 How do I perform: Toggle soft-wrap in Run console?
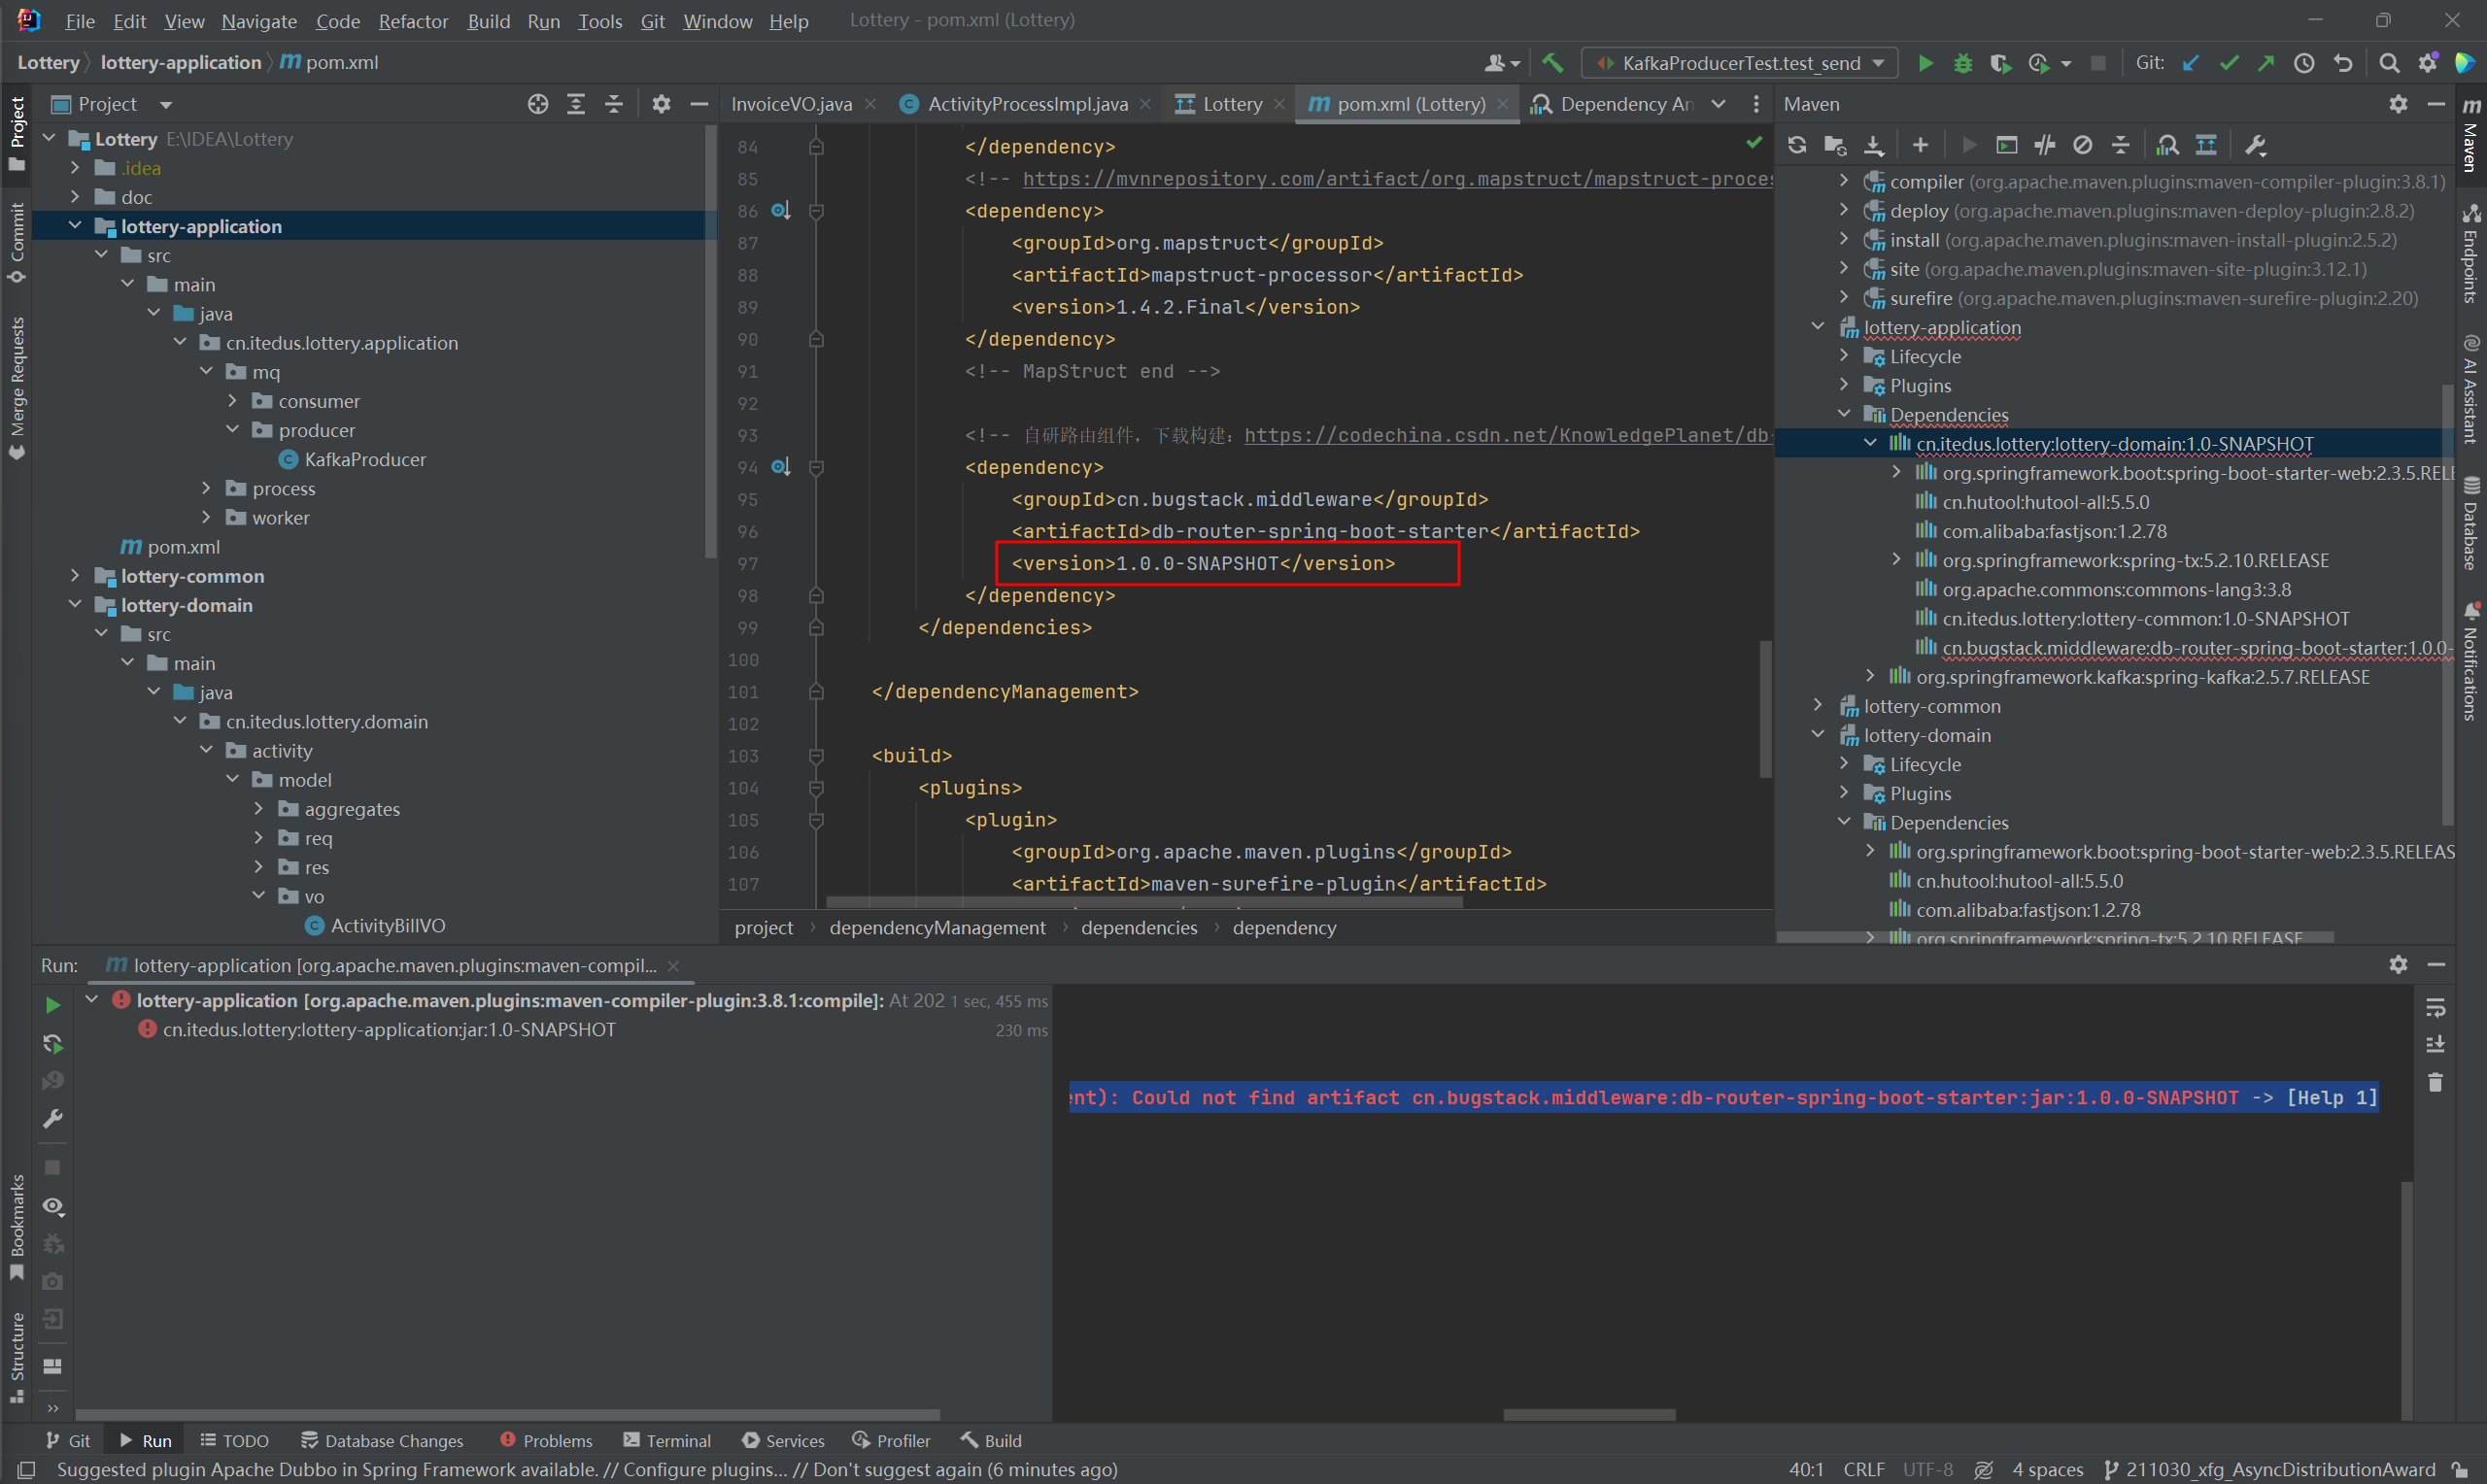2436,1008
